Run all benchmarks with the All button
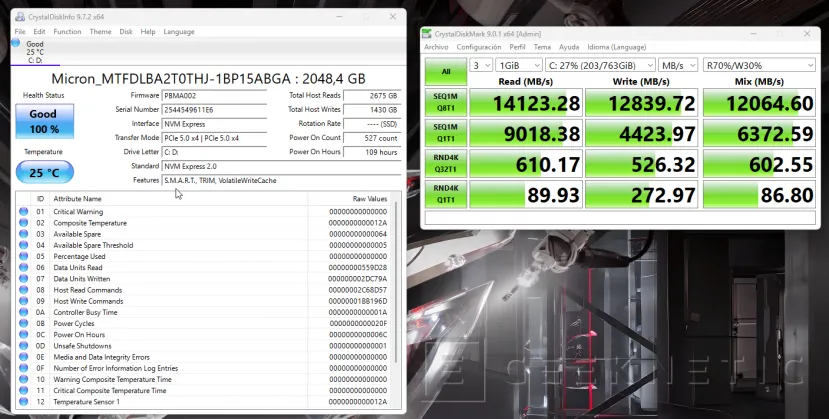 tap(446, 71)
